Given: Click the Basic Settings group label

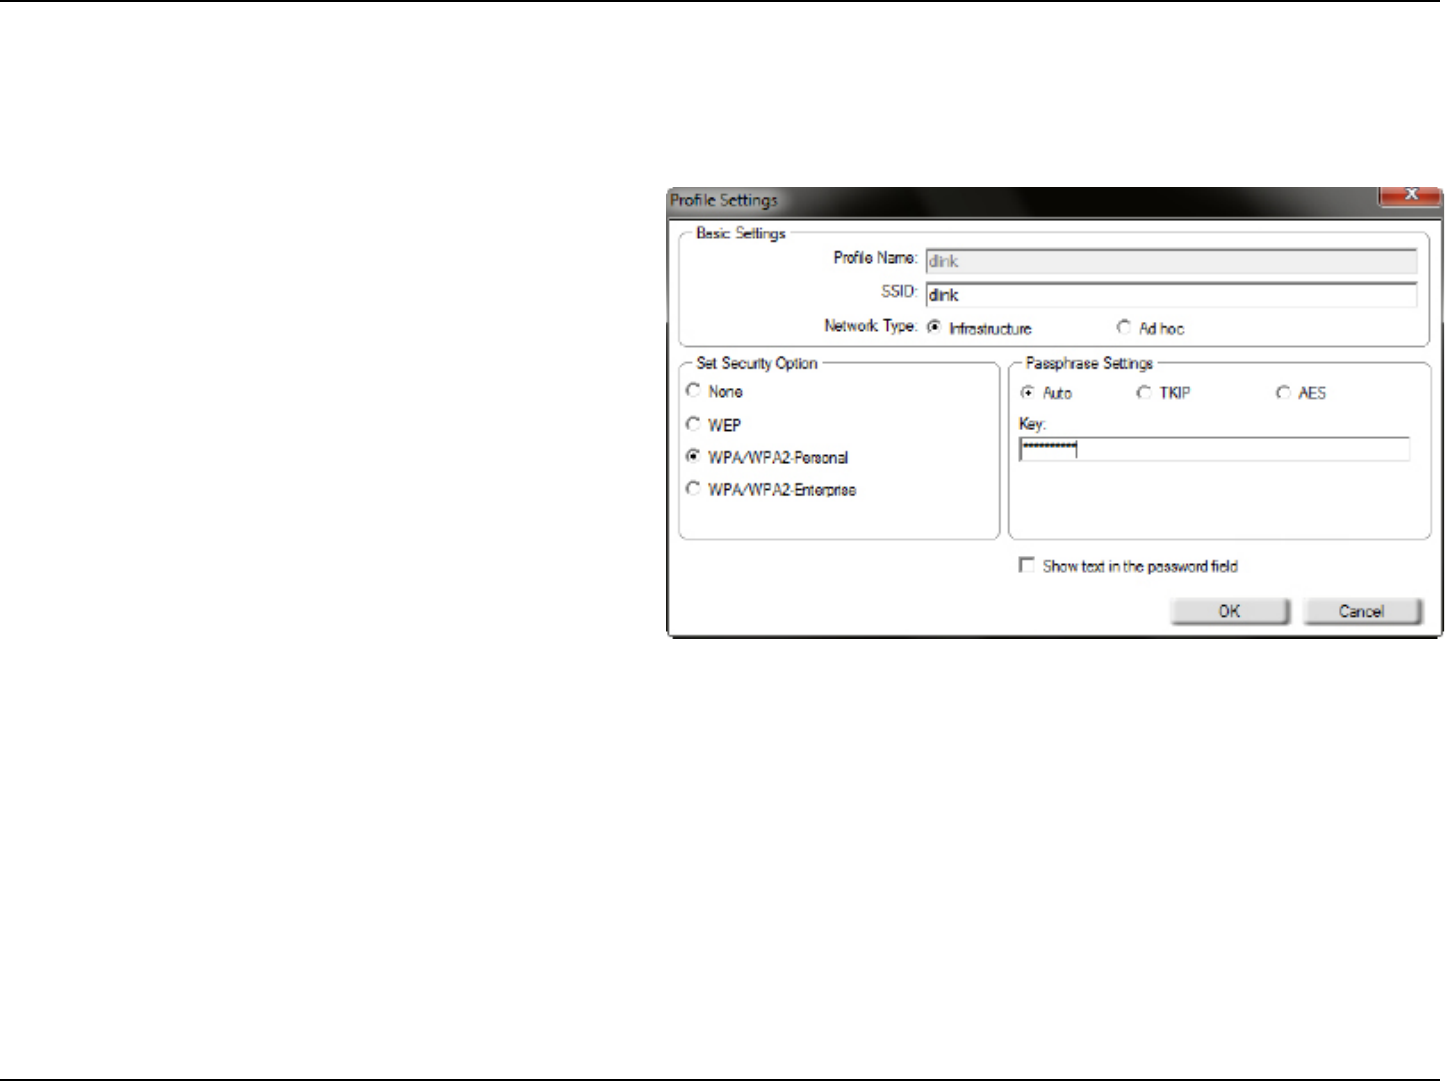Looking at the screenshot, I should coord(741,233).
